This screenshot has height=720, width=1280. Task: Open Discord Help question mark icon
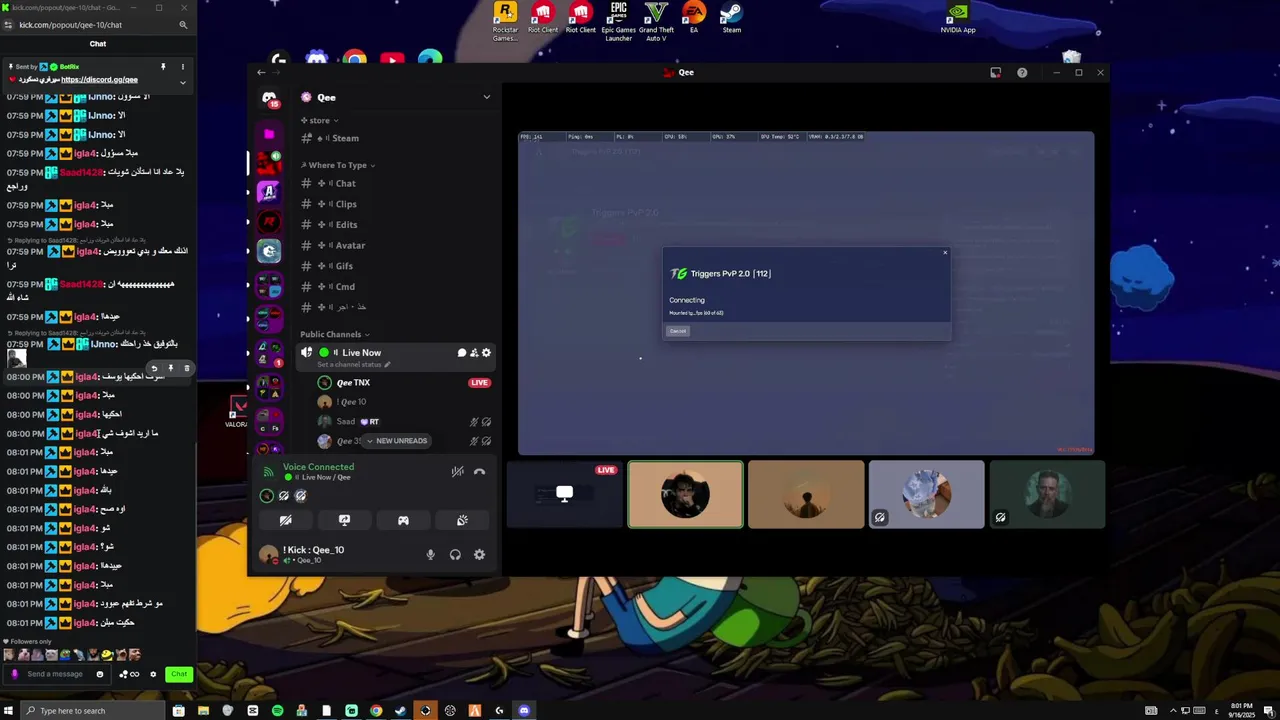coord(1022,73)
